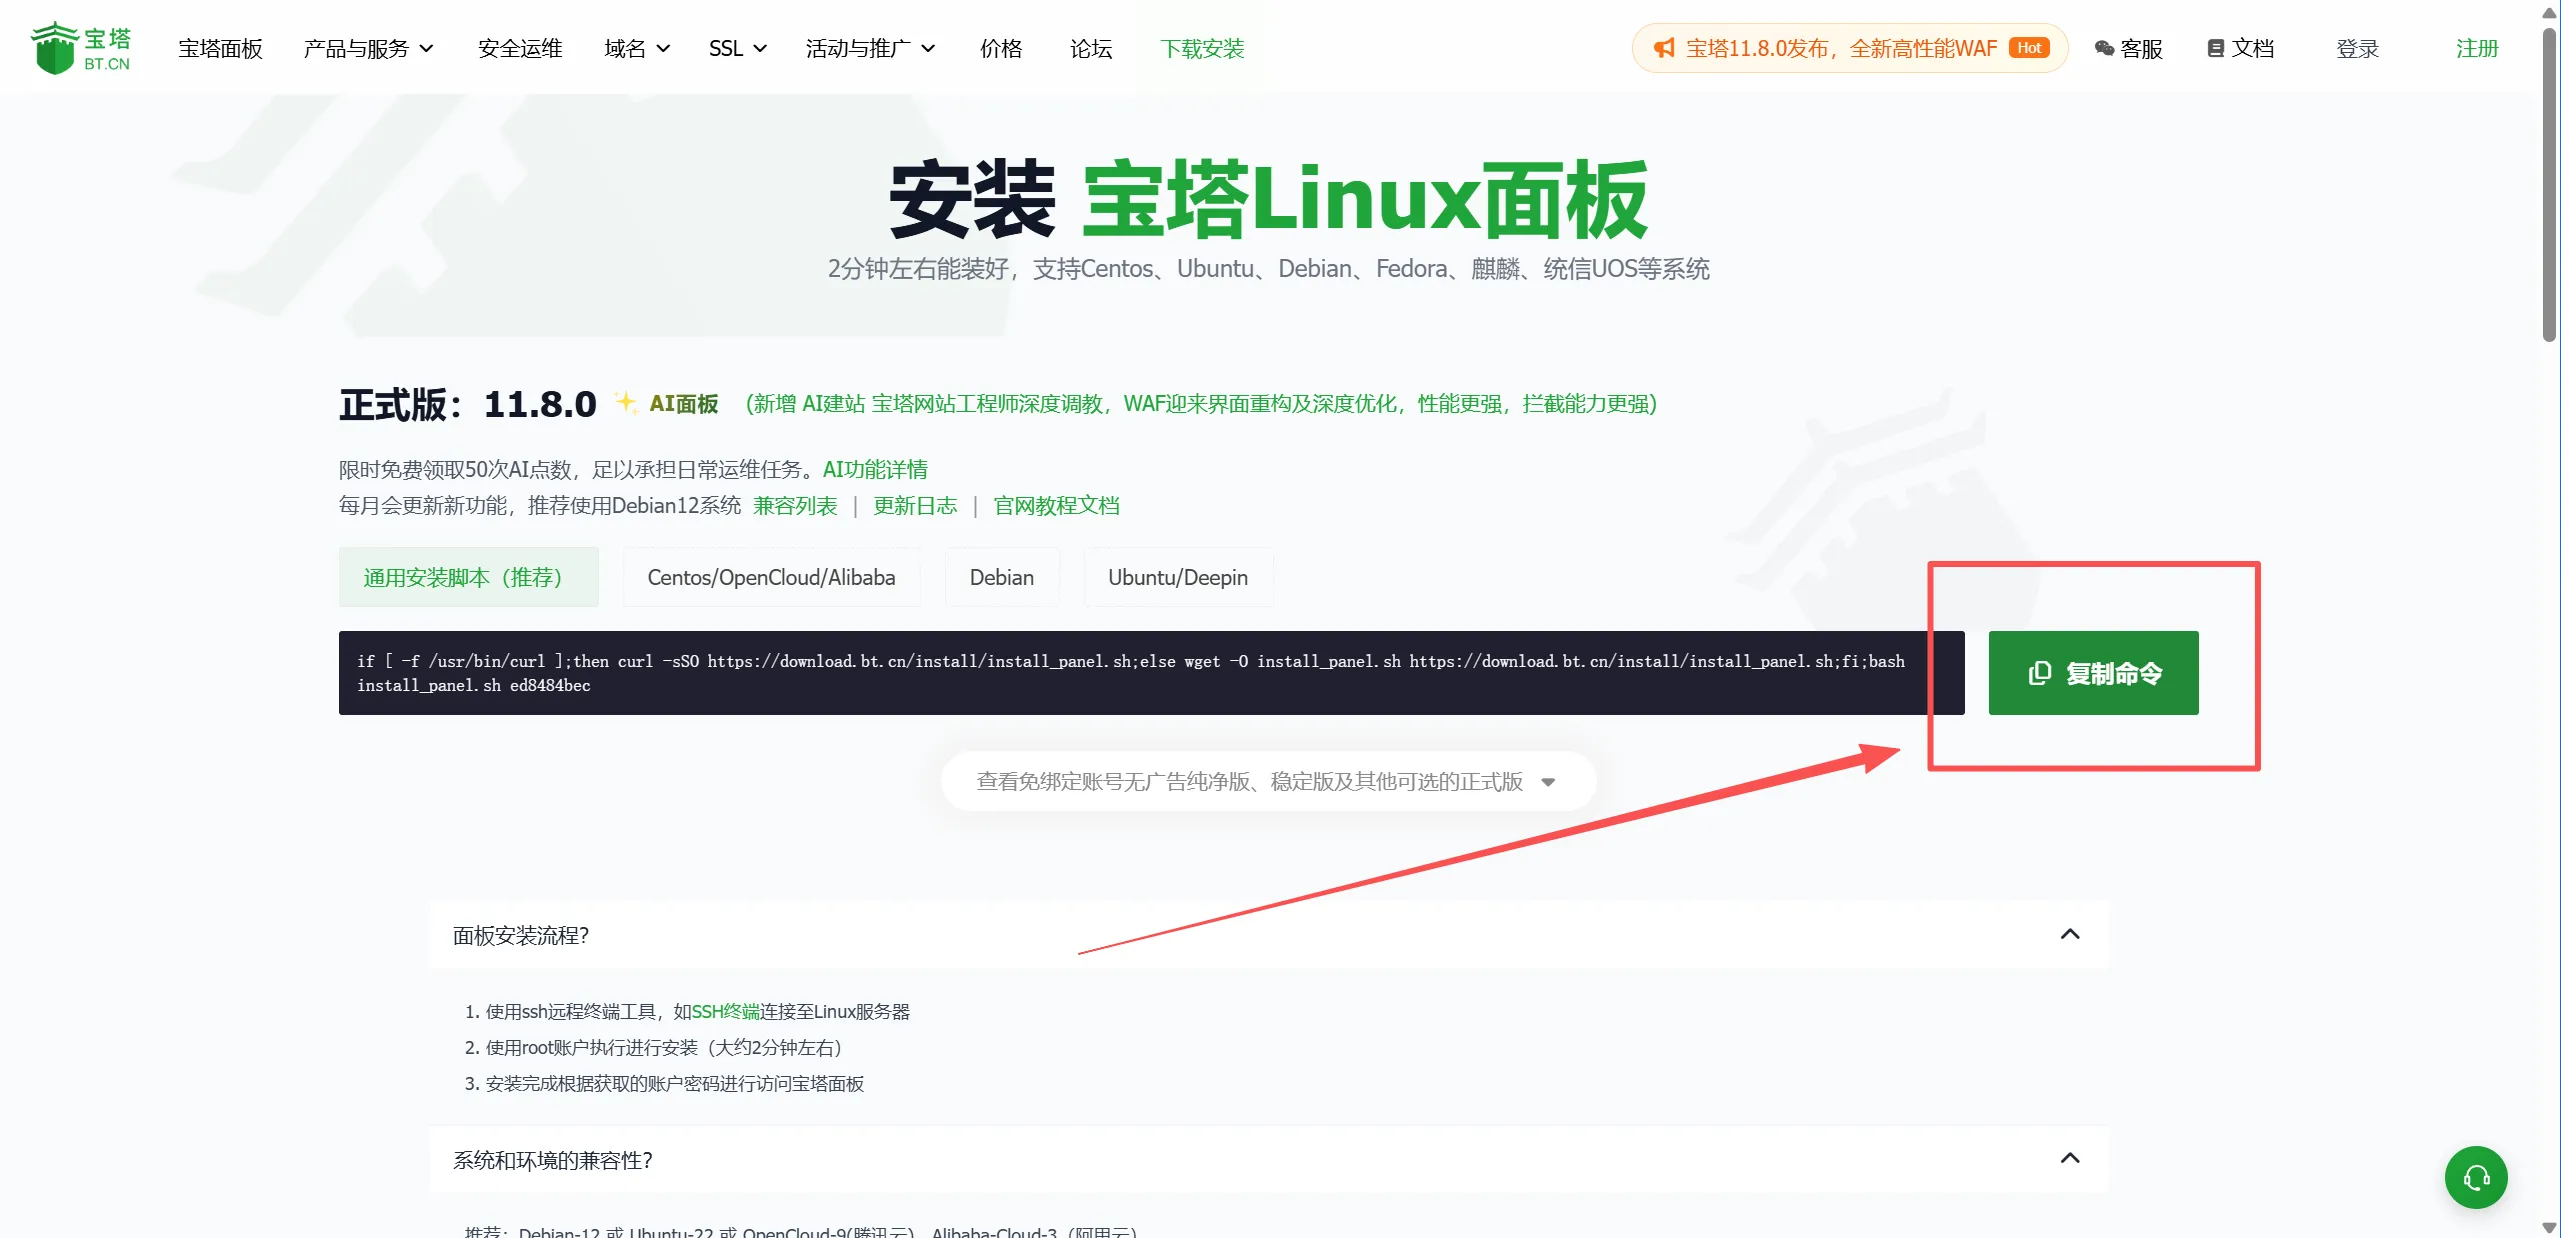Click '正式版：11.8.0' heading
Screen dimensions: 2561x1238
click(x=468, y=404)
